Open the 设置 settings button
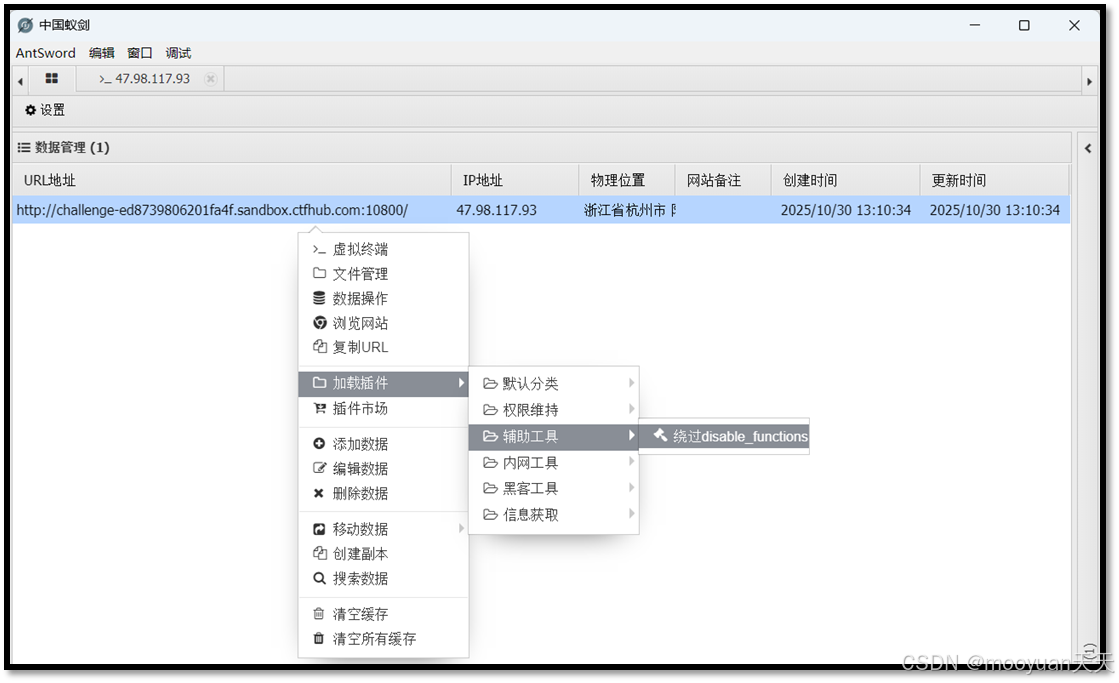Viewport: 1119px width, 683px height. click(x=45, y=110)
